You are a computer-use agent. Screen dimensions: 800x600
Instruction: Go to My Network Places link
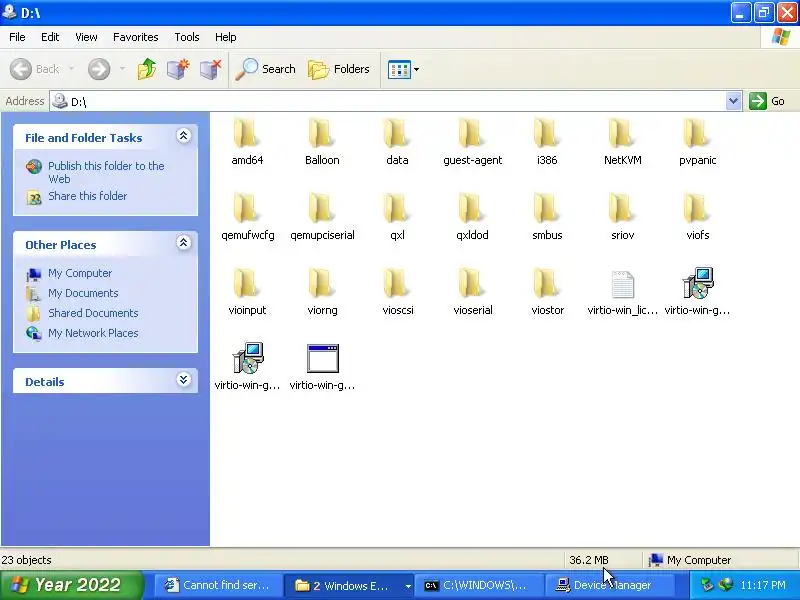pyautogui.click(x=93, y=333)
